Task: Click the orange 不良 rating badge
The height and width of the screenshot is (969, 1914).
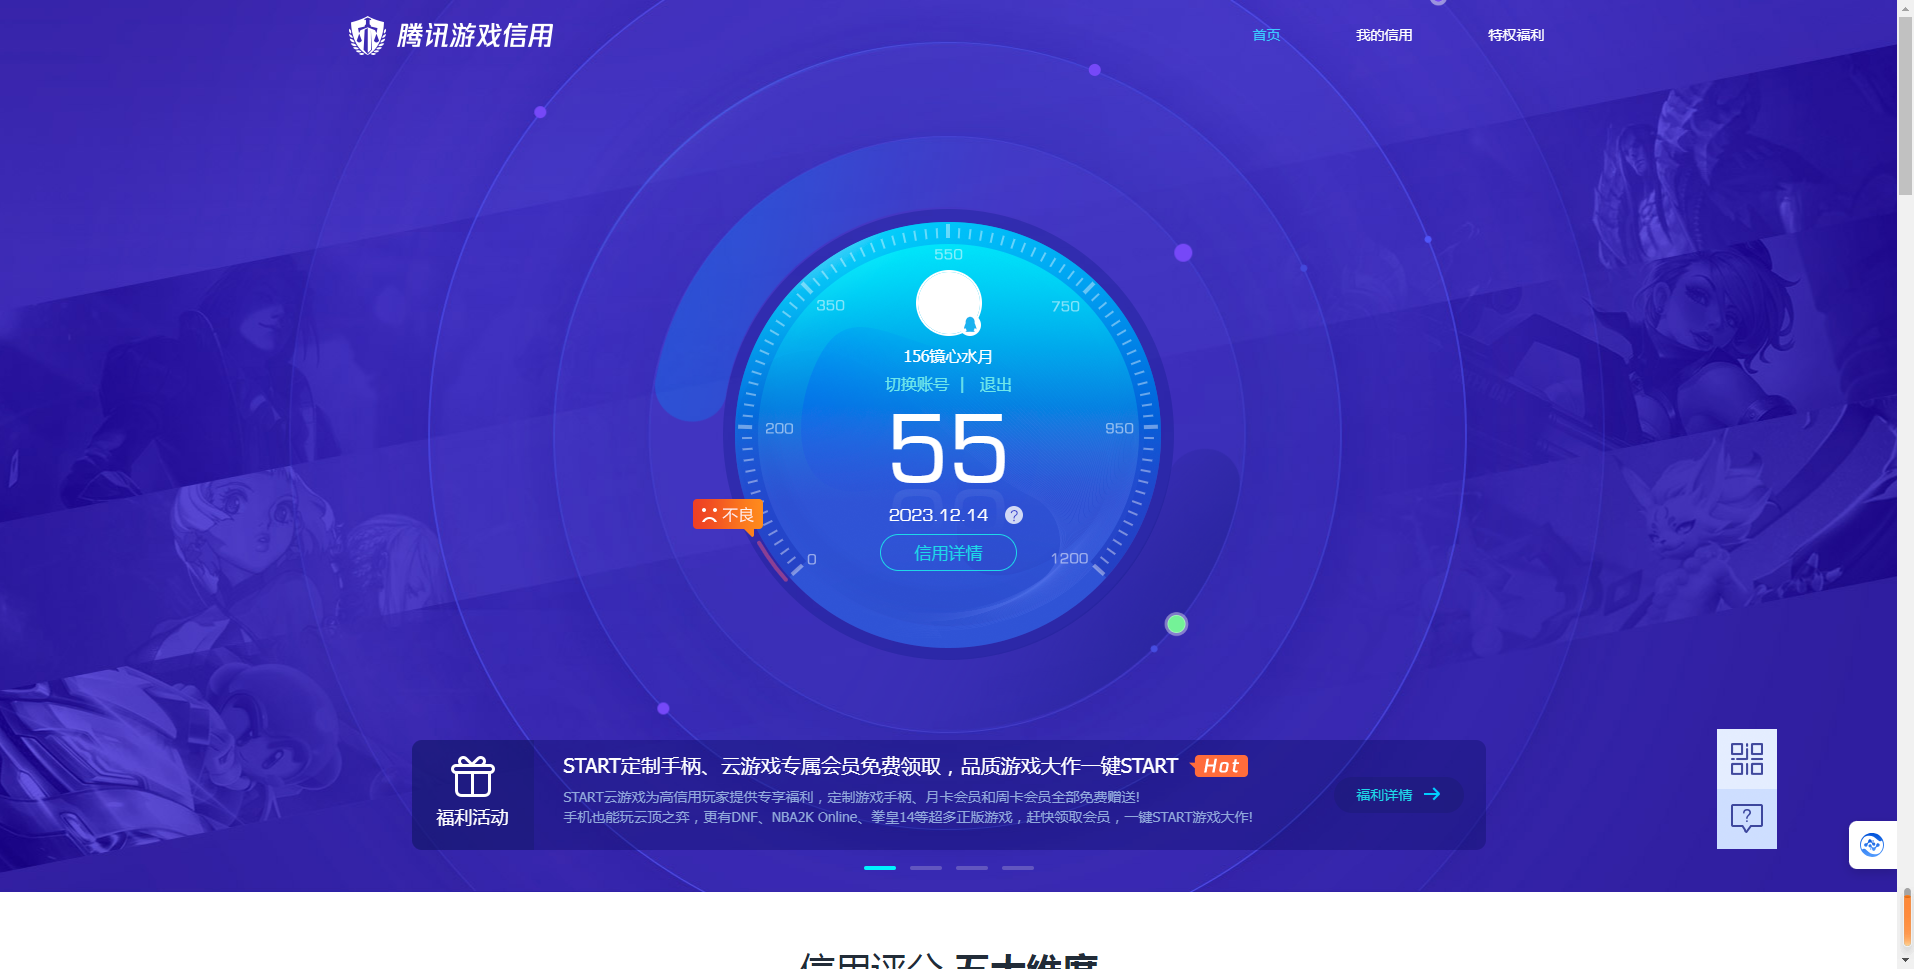Action: 728,515
